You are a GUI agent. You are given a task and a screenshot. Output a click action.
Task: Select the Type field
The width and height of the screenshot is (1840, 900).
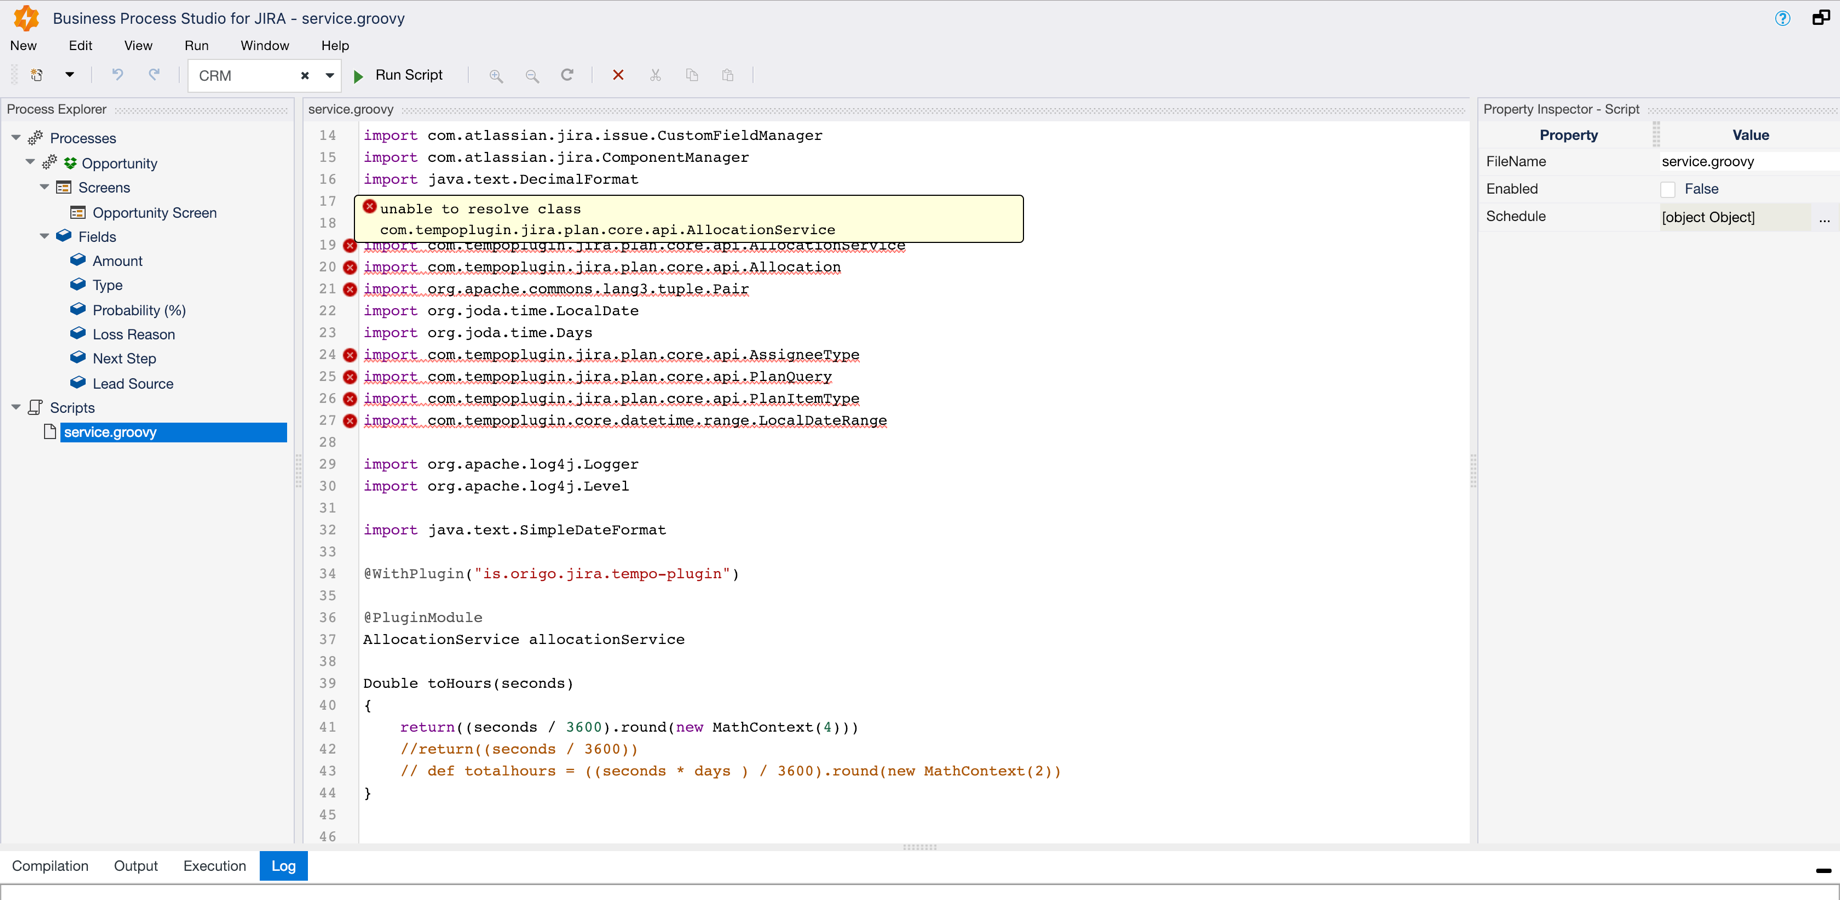[107, 285]
